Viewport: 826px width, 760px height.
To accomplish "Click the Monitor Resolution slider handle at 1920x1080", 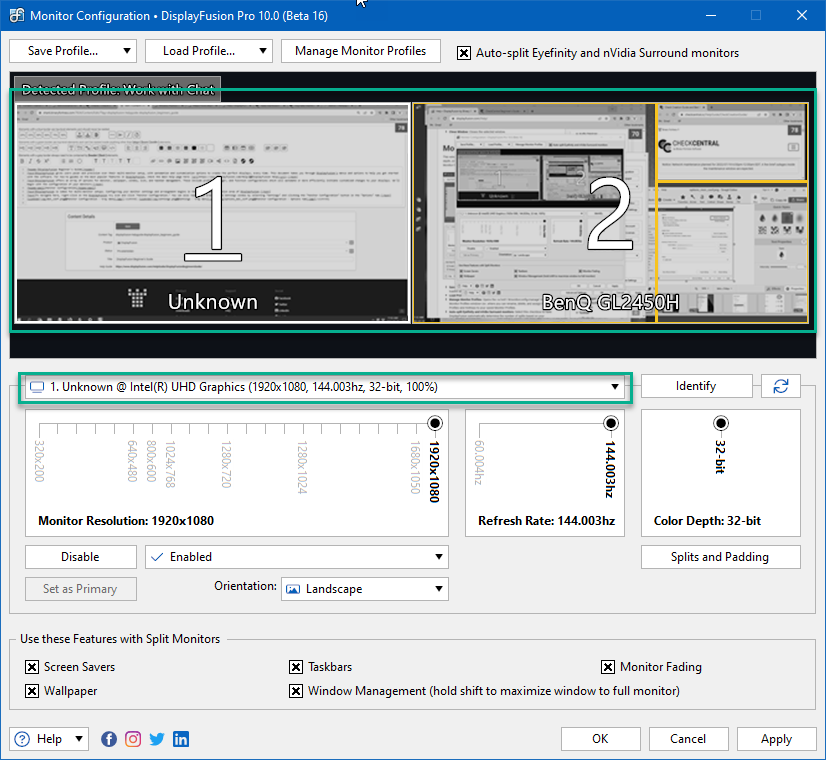I will click(435, 423).
